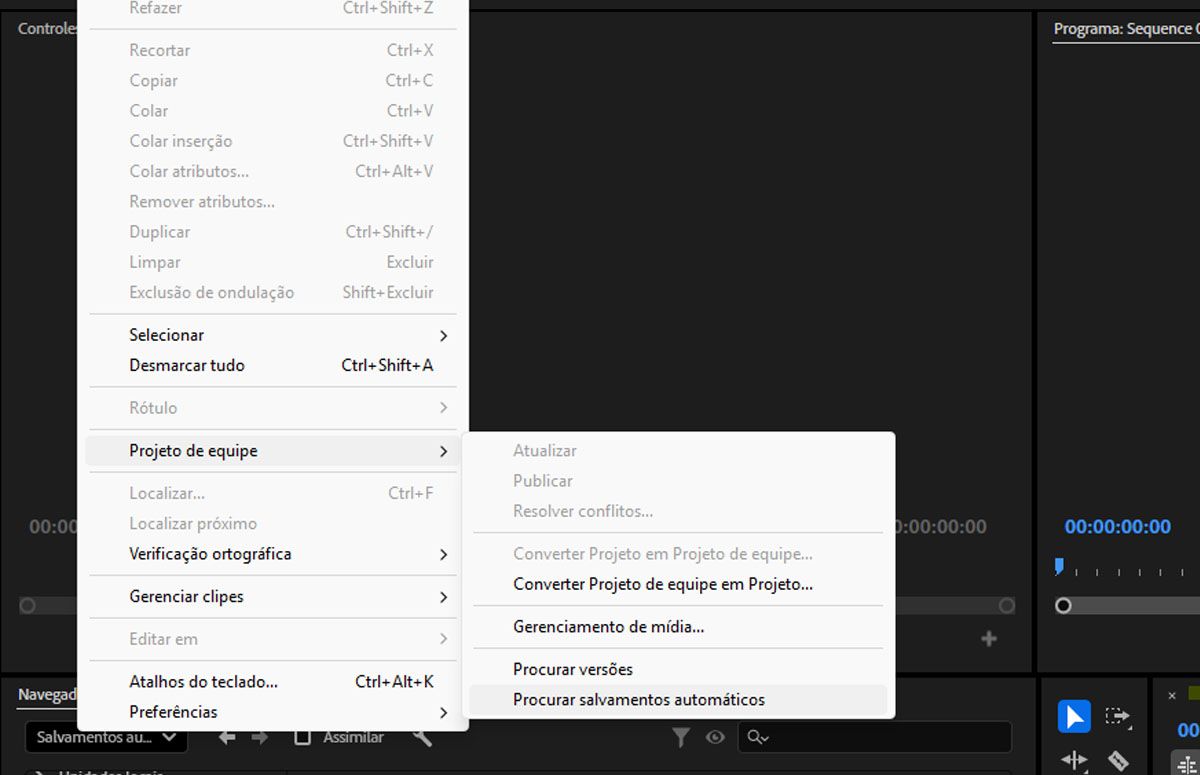The height and width of the screenshot is (775, 1200).
Task: Click the blue playhead marker in Program monitor
Action: [1060, 565]
